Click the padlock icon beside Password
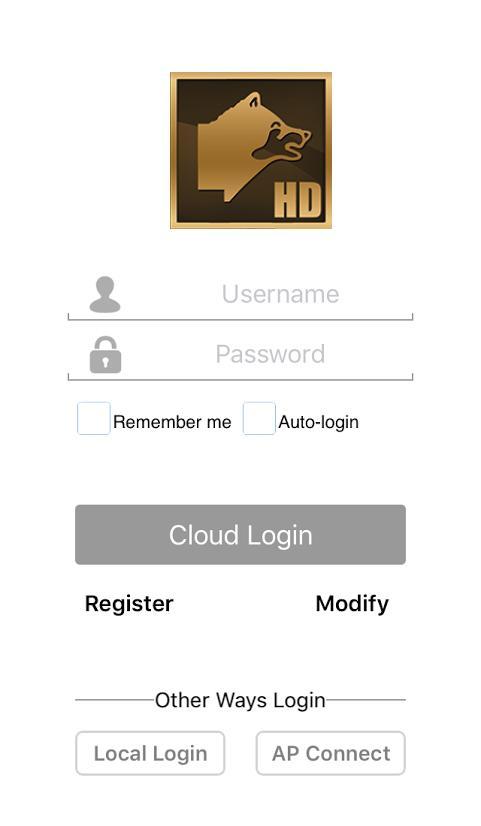This screenshot has width=481, height=826. (105, 355)
